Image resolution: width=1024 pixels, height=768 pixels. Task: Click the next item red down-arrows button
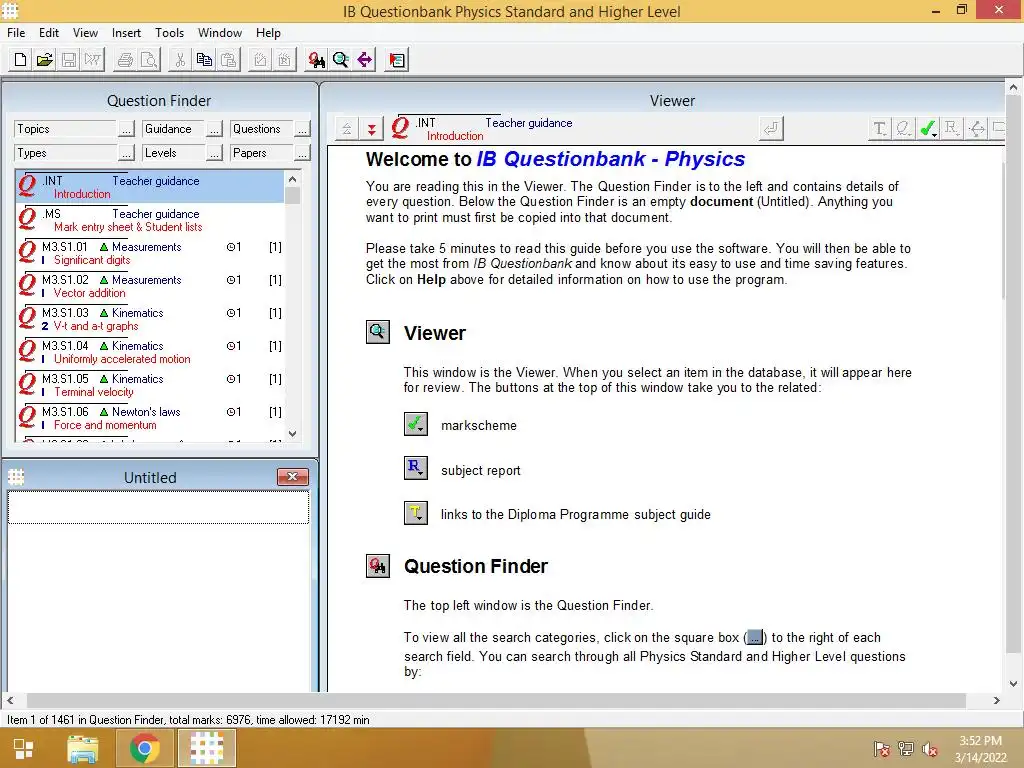371,129
